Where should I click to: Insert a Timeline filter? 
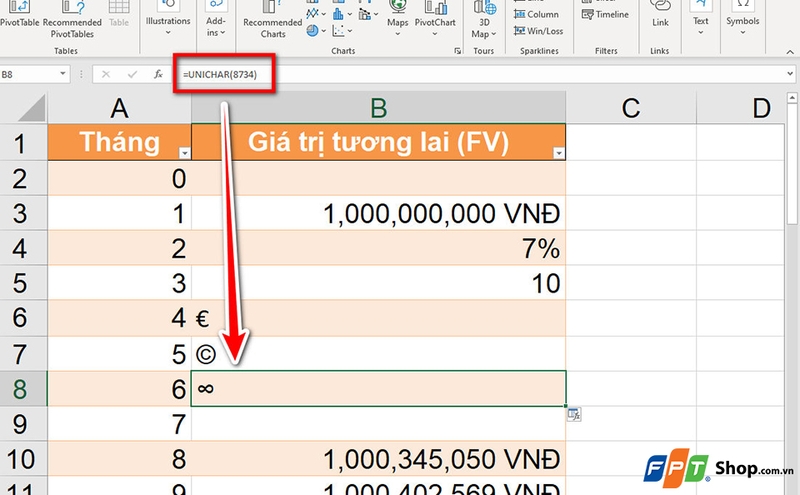pyautogui.click(x=605, y=14)
